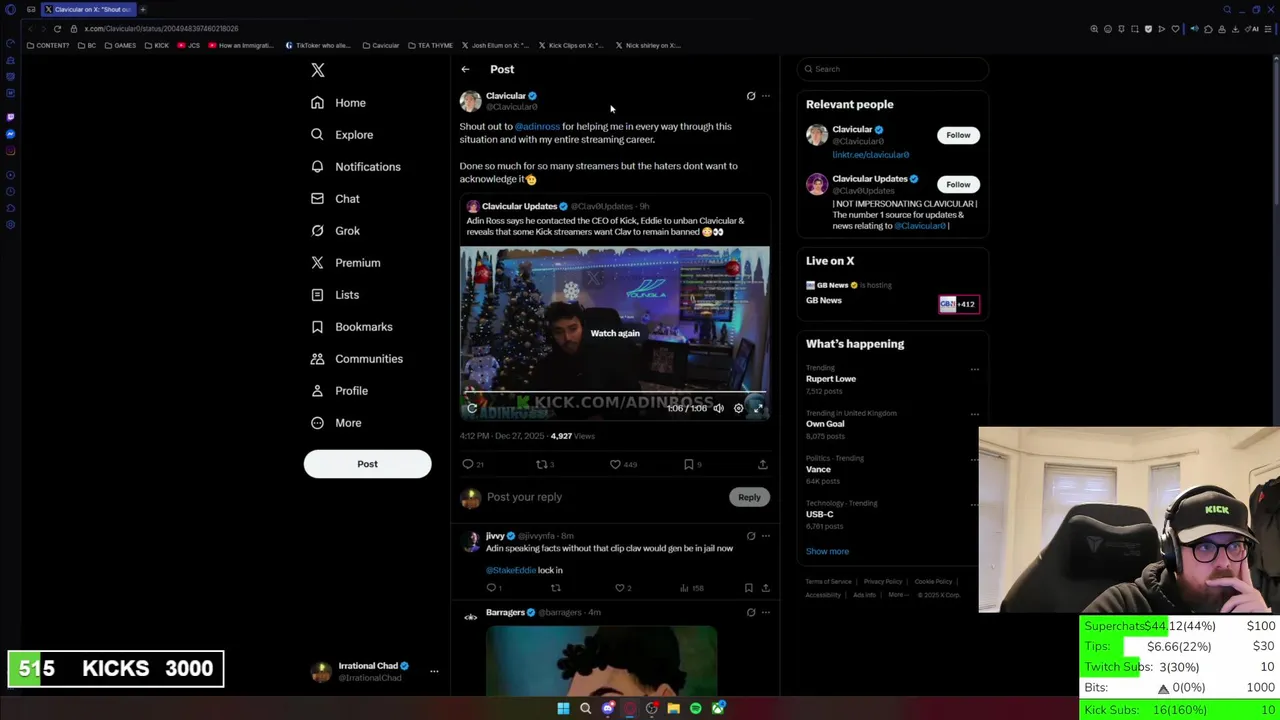Follow Clavicular Updates in Relevant people
1280x720 pixels.
click(958, 184)
